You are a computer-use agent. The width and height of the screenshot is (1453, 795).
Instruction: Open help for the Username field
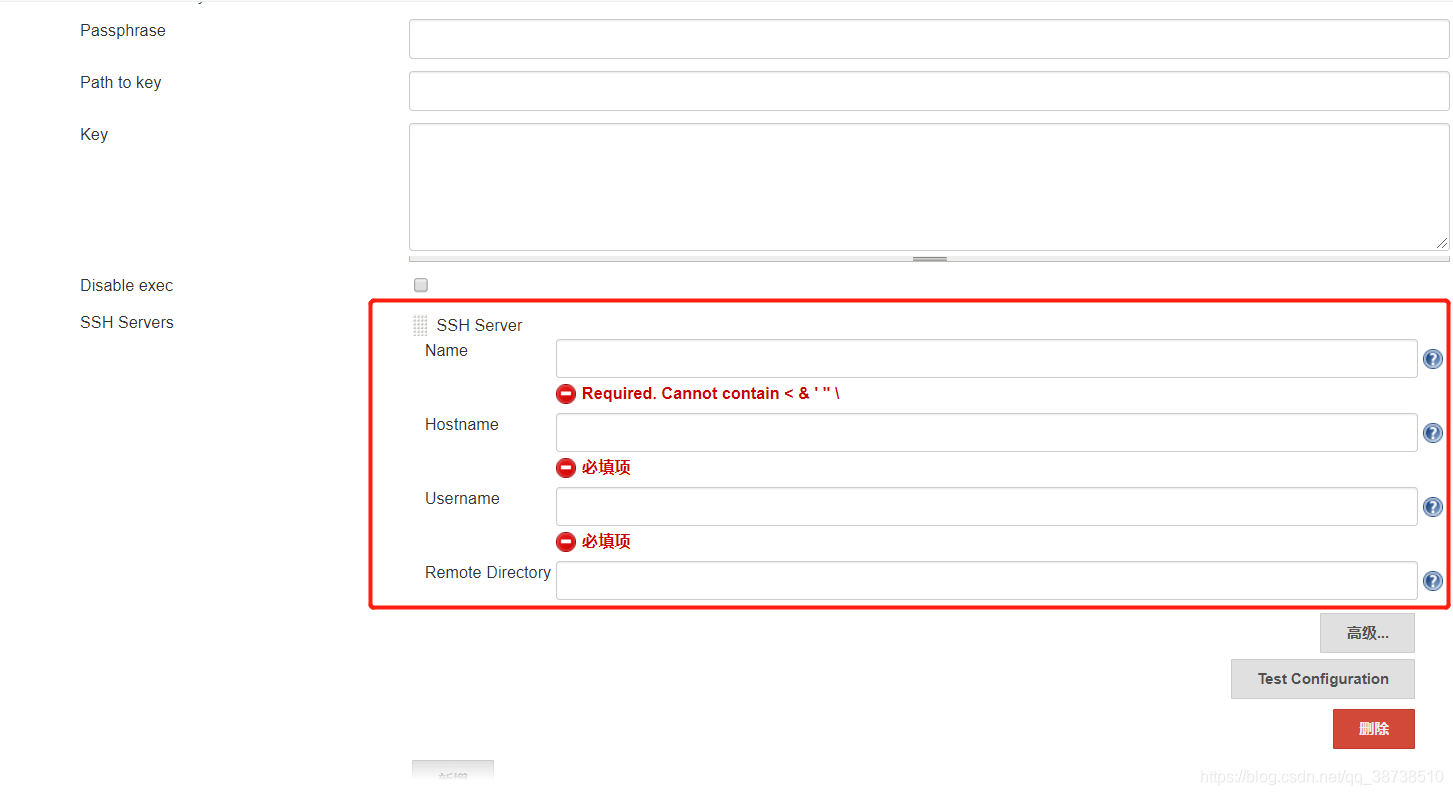[1432, 506]
